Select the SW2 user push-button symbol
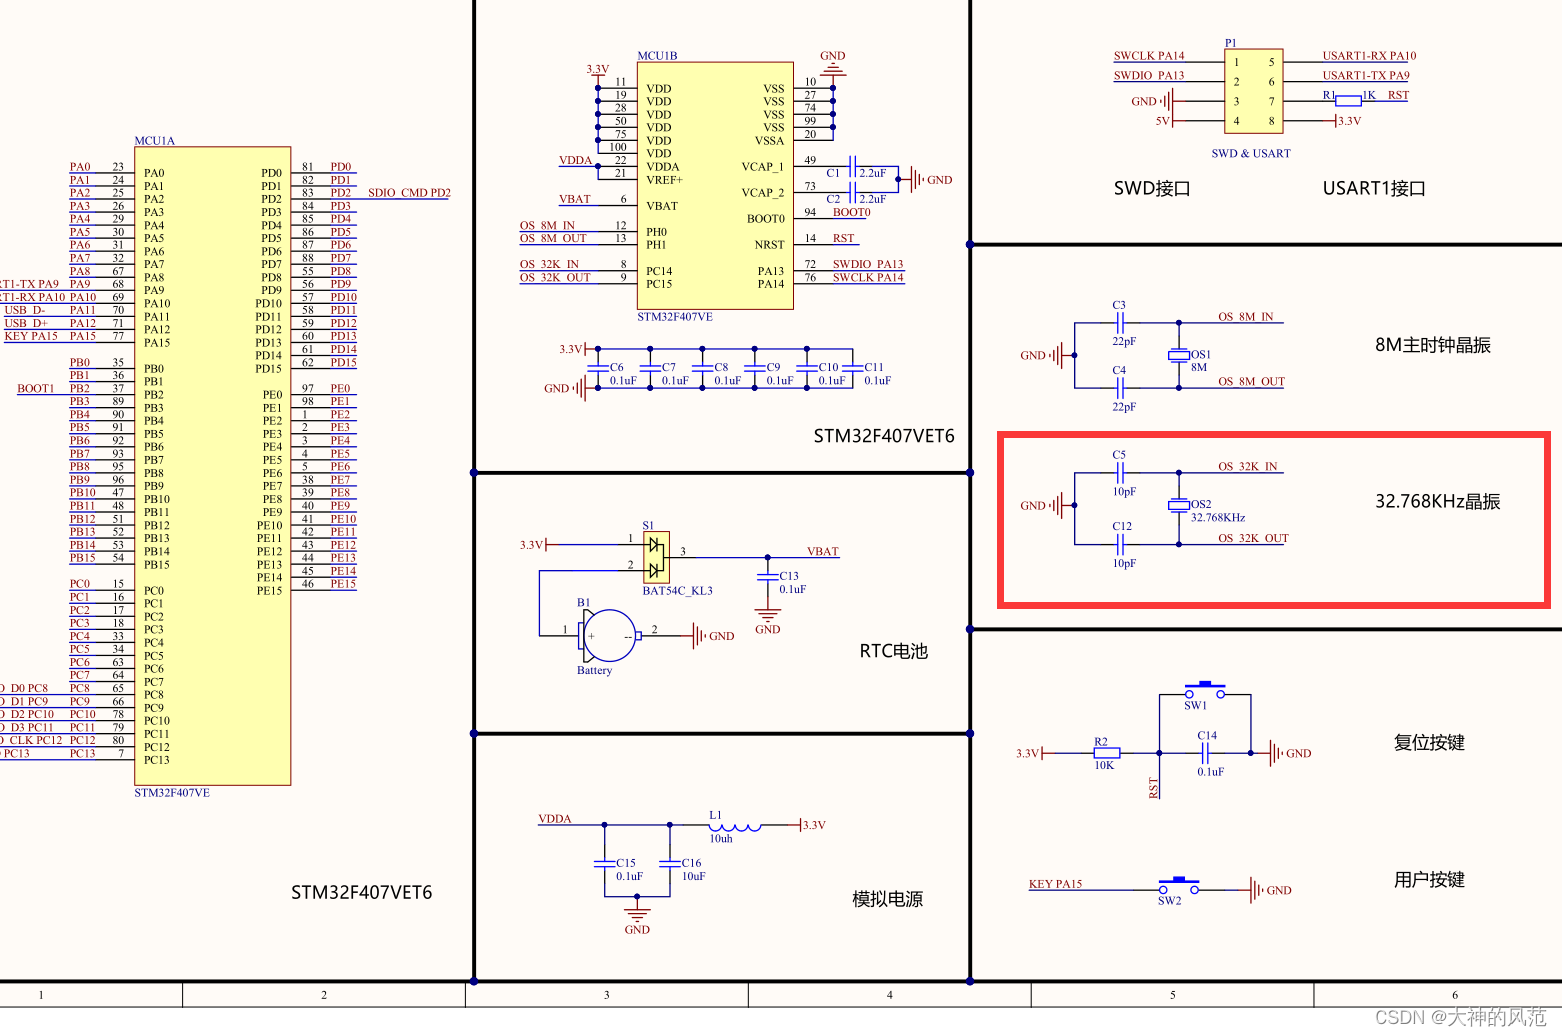Image resolution: width=1562 pixels, height=1036 pixels. (1179, 886)
